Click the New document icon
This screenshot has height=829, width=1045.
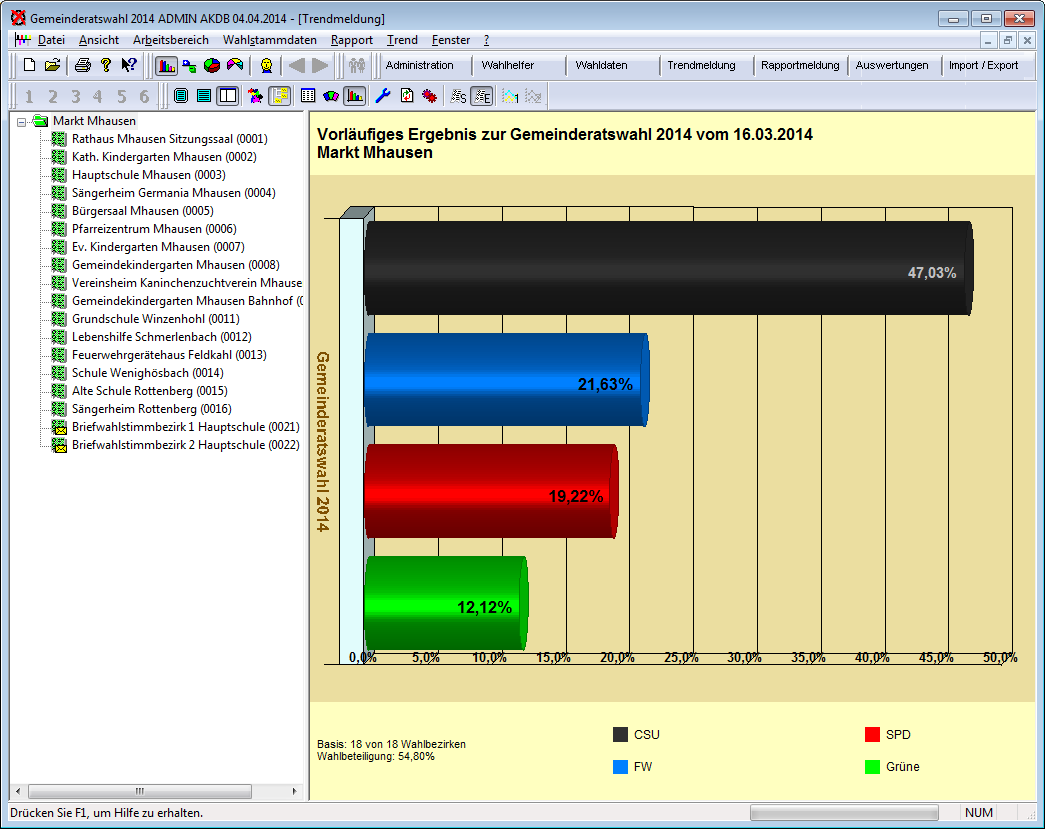click(x=29, y=66)
